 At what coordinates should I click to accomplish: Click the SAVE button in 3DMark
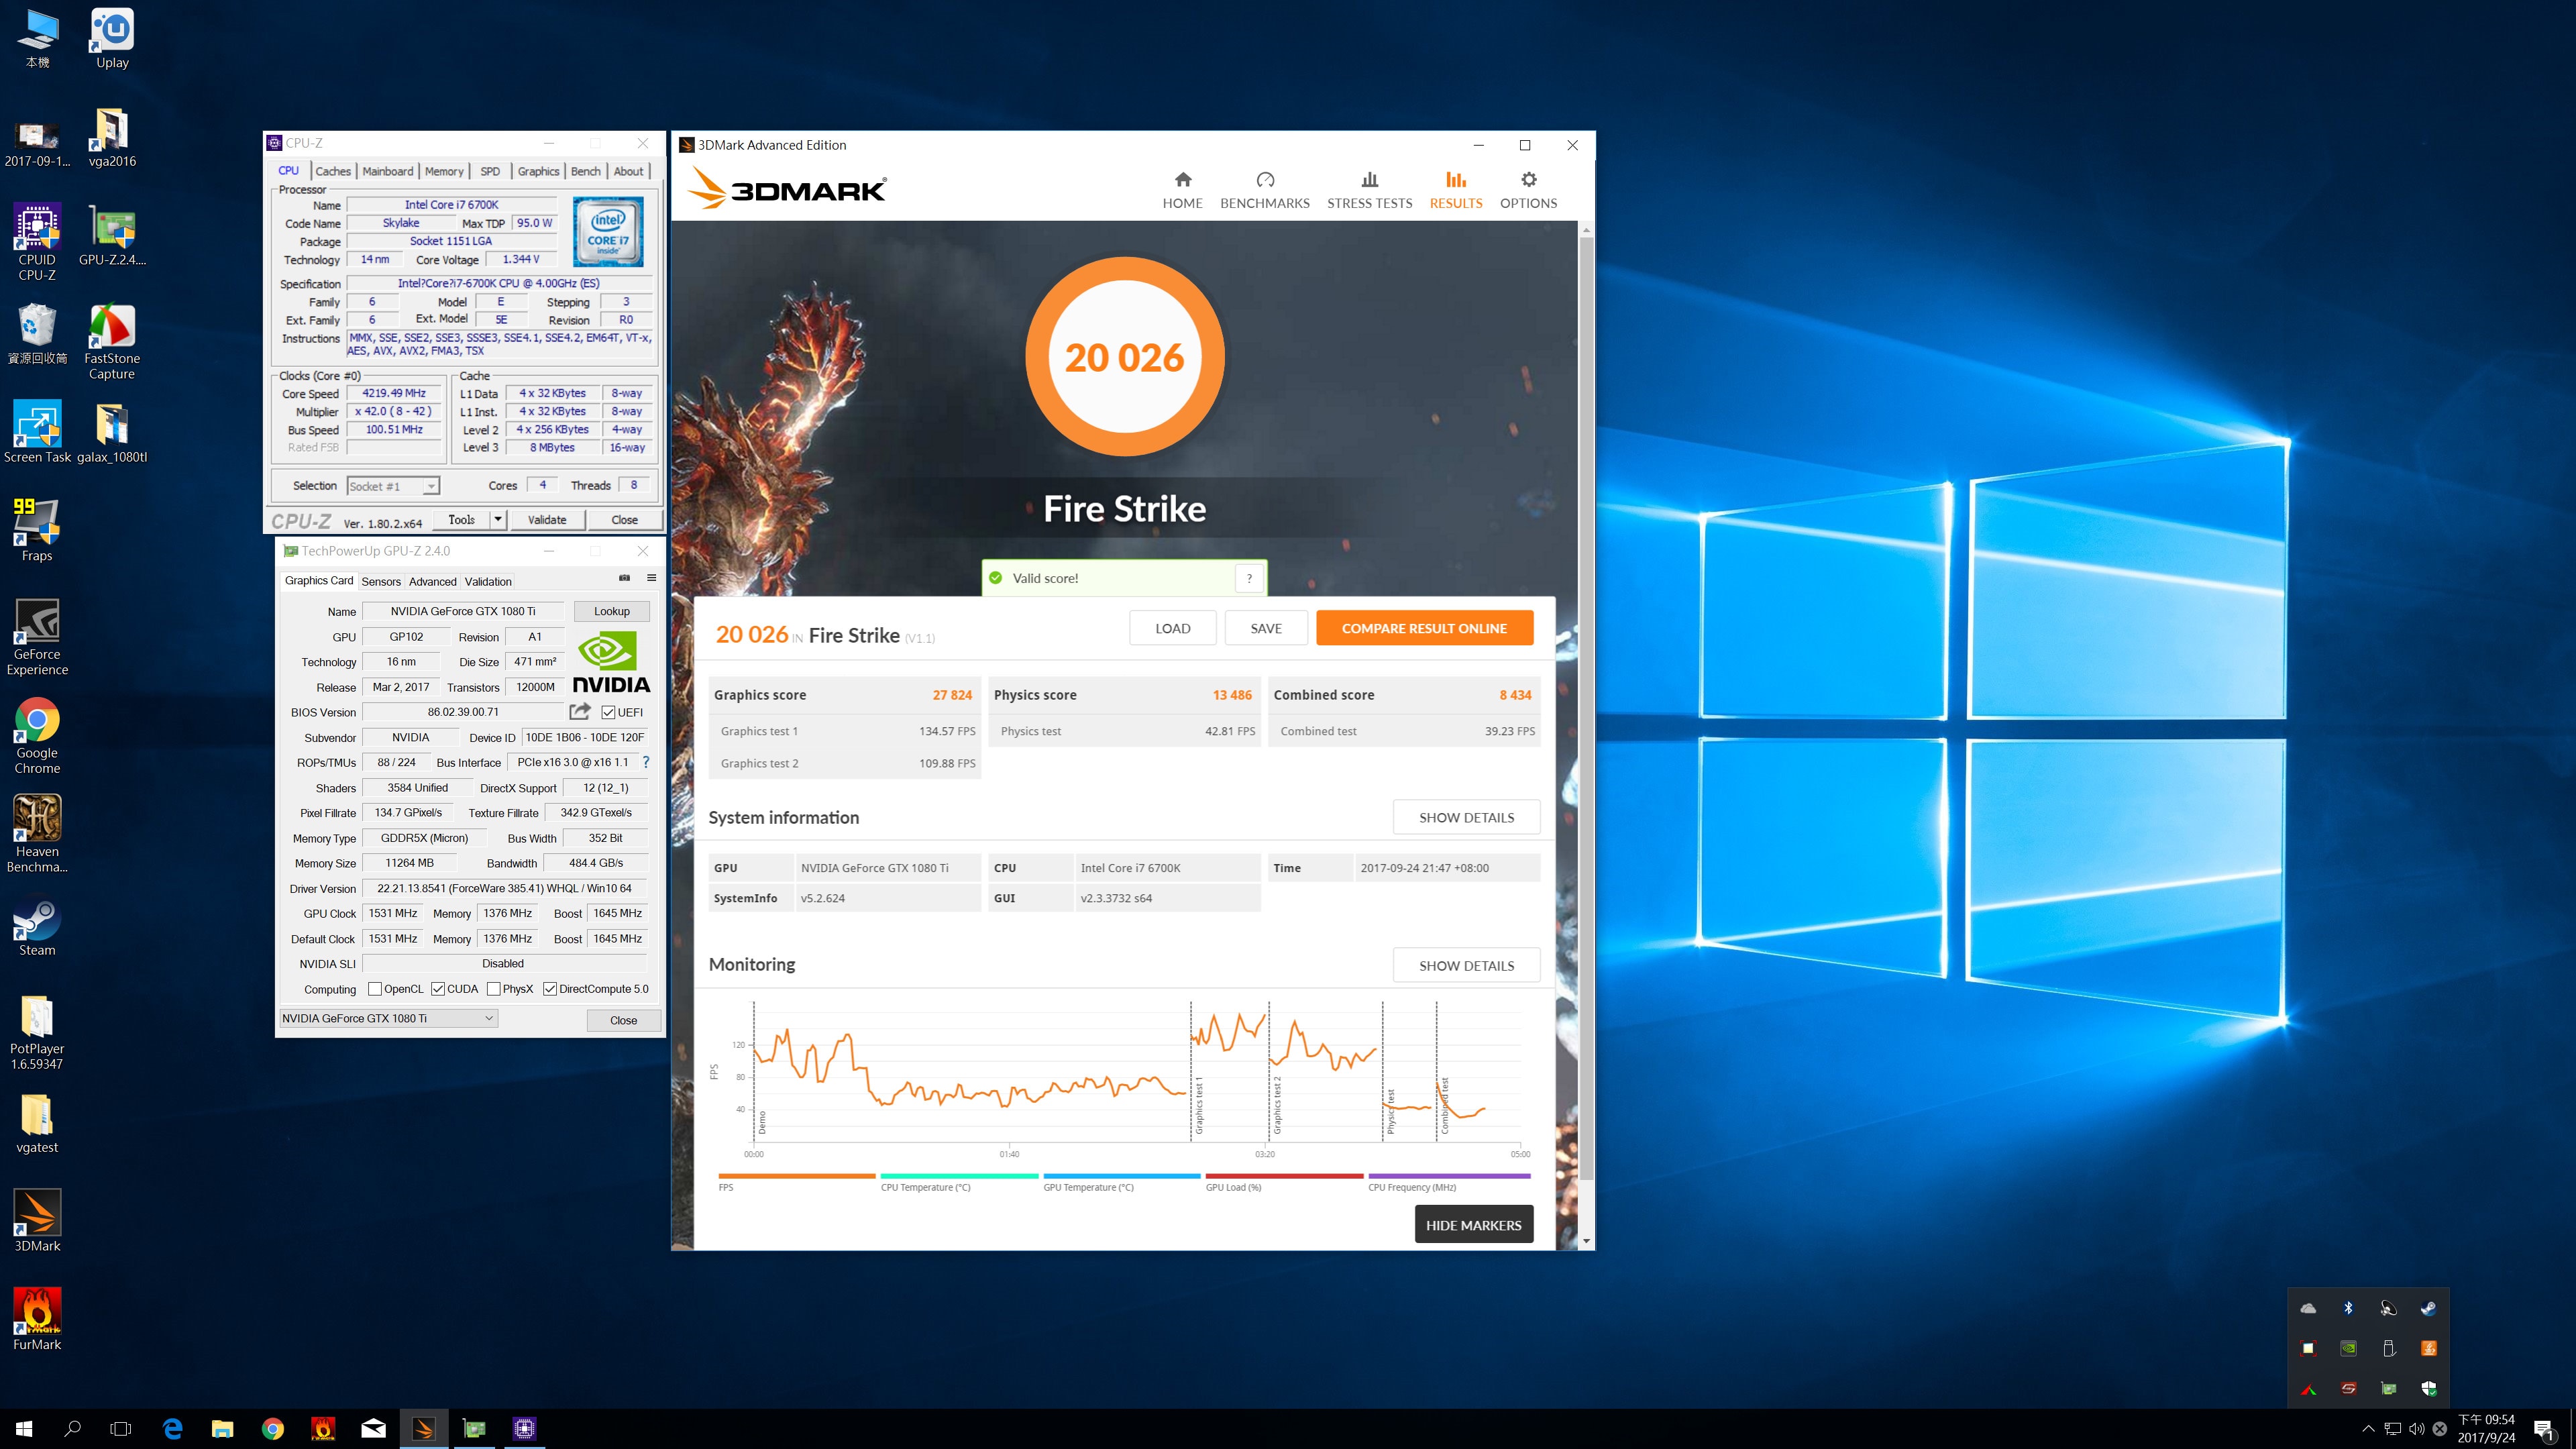point(1266,628)
